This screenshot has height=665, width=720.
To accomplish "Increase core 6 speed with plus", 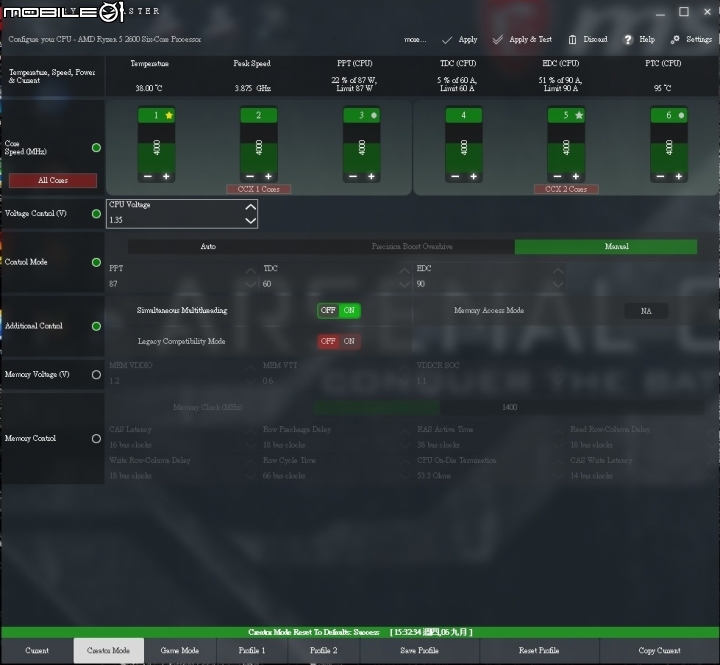I will tap(679, 176).
